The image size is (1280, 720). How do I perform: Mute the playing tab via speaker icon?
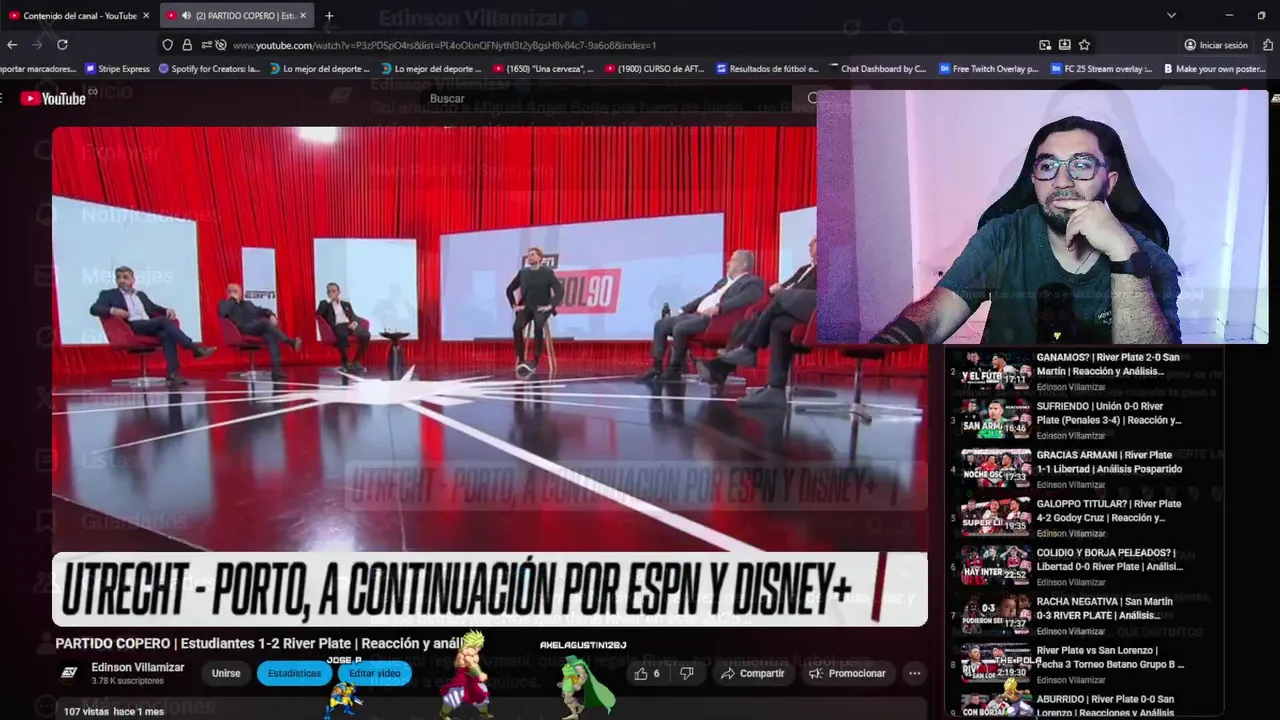pyautogui.click(x=186, y=15)
